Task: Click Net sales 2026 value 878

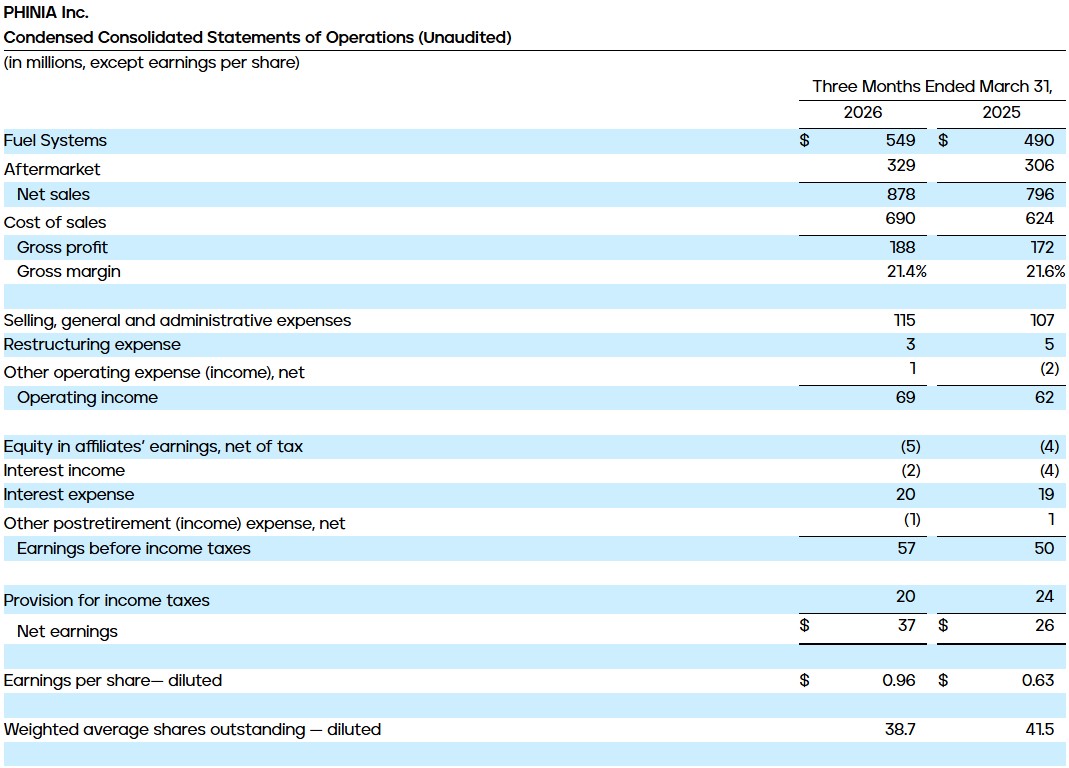Action: coord(901,194)
